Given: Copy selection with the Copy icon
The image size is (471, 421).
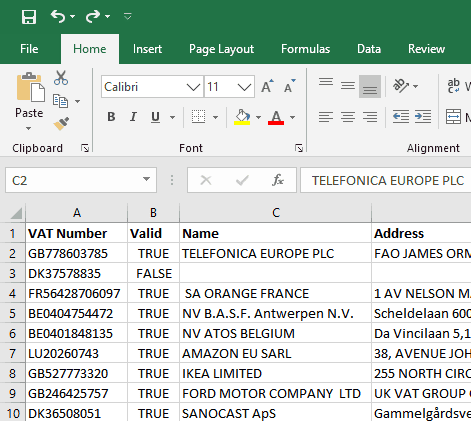Looking at the screenshot, I should tap(60, 101).
